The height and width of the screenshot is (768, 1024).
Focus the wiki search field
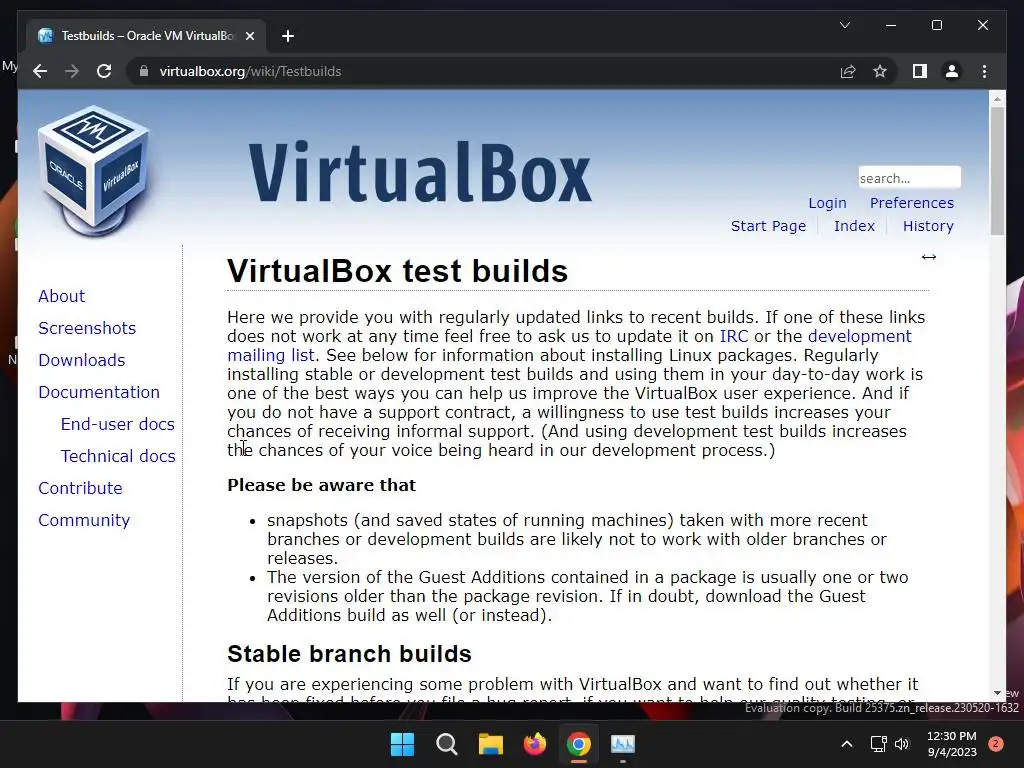click(909, 178)
